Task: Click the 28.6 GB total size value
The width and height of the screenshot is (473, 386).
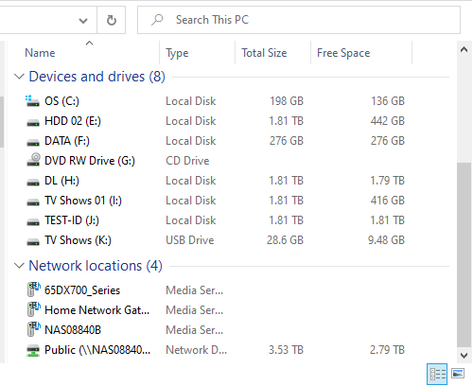Action: click(x=285, y=240)
